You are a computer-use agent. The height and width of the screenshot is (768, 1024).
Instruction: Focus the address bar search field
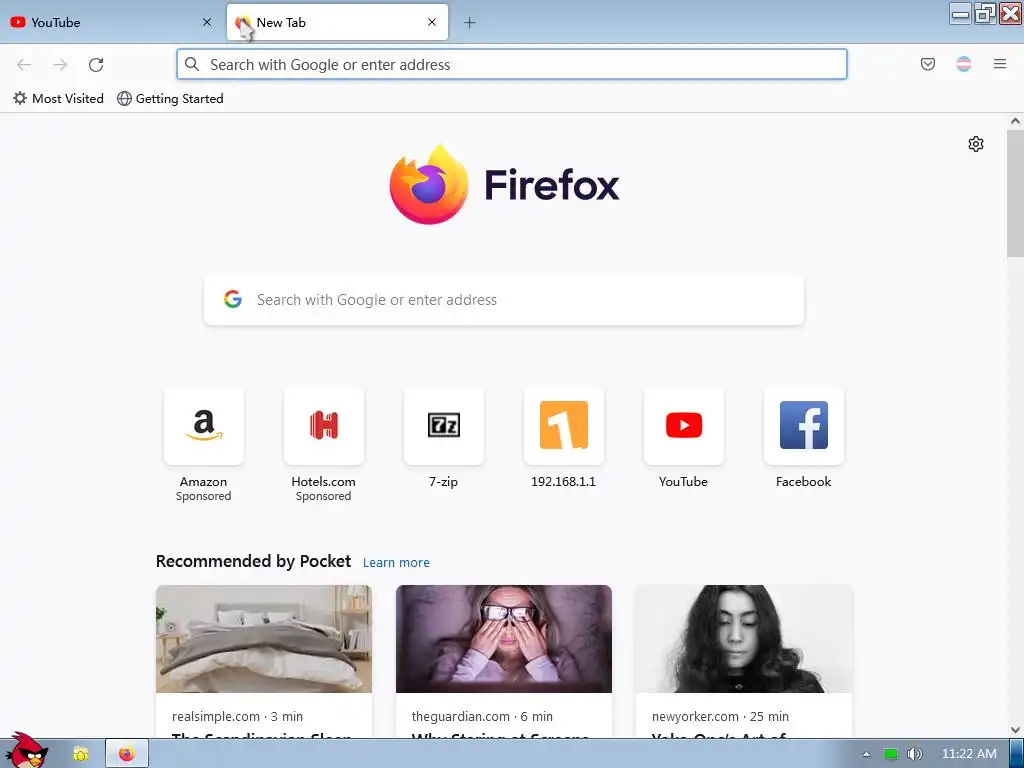pyautogui.click(x=511, y=65)
